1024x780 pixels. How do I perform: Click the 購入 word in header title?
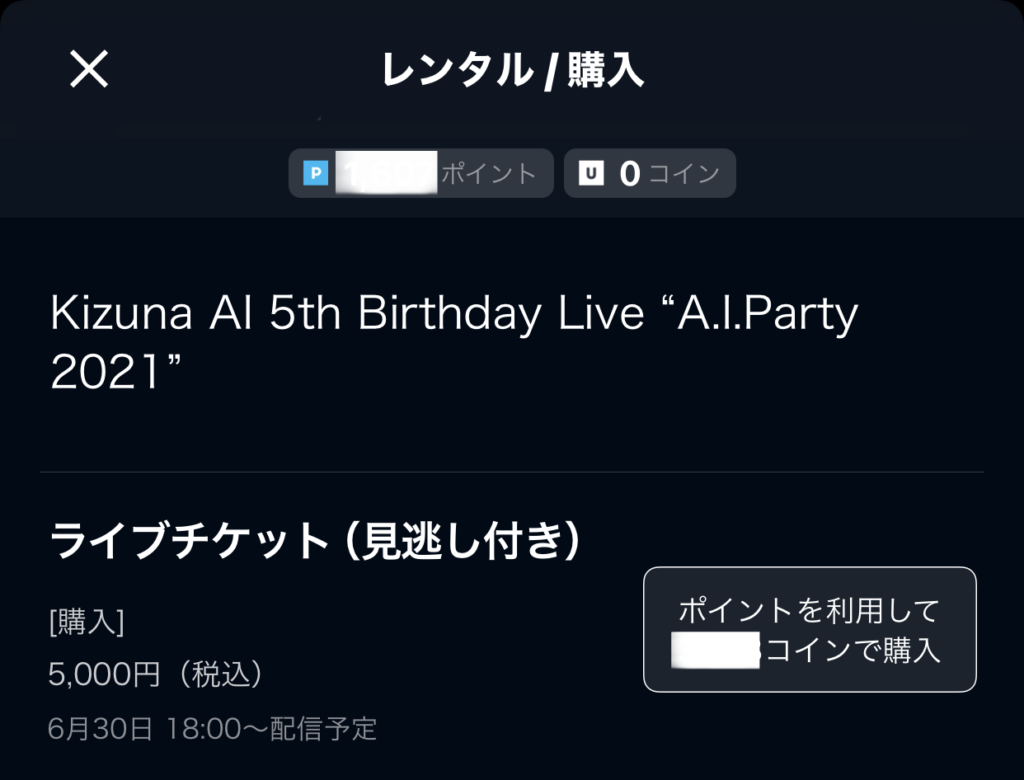[606, 70]
